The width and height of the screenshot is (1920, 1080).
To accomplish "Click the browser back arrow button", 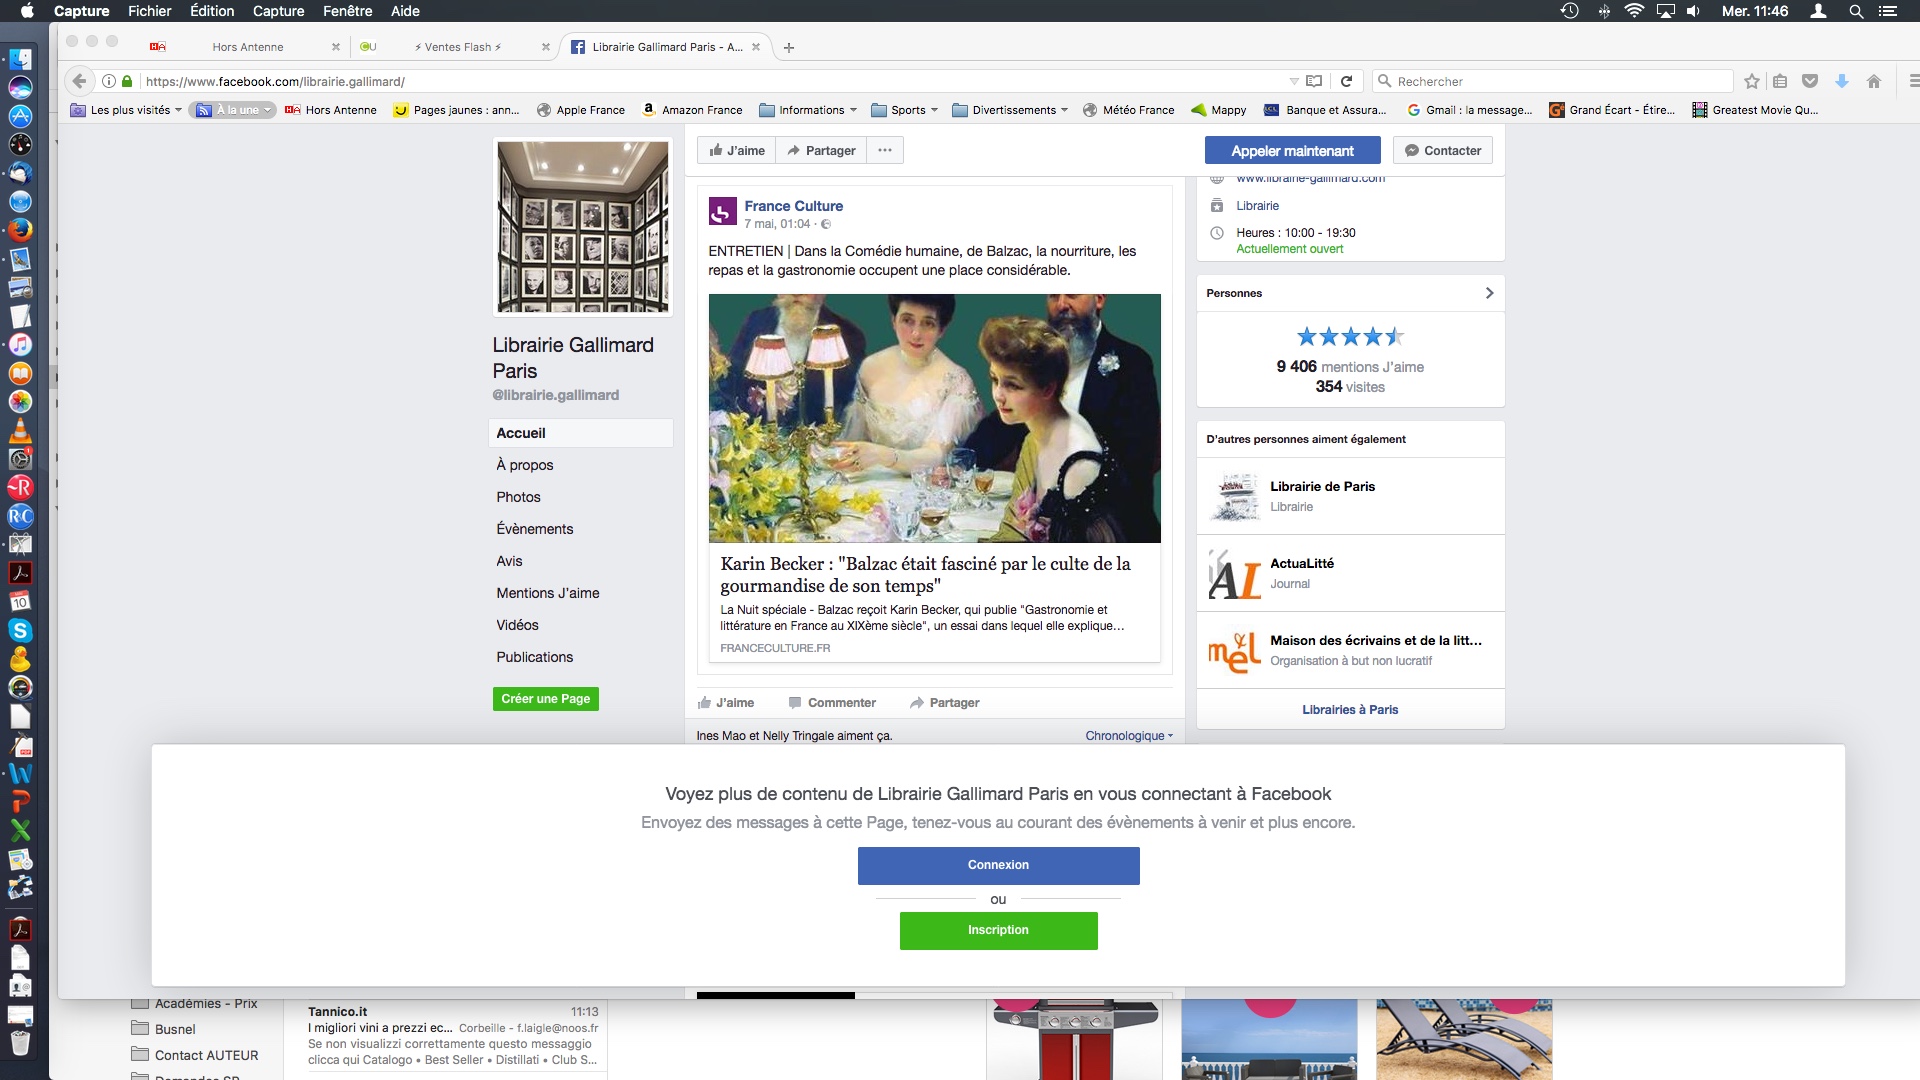I will pos(79,81).
